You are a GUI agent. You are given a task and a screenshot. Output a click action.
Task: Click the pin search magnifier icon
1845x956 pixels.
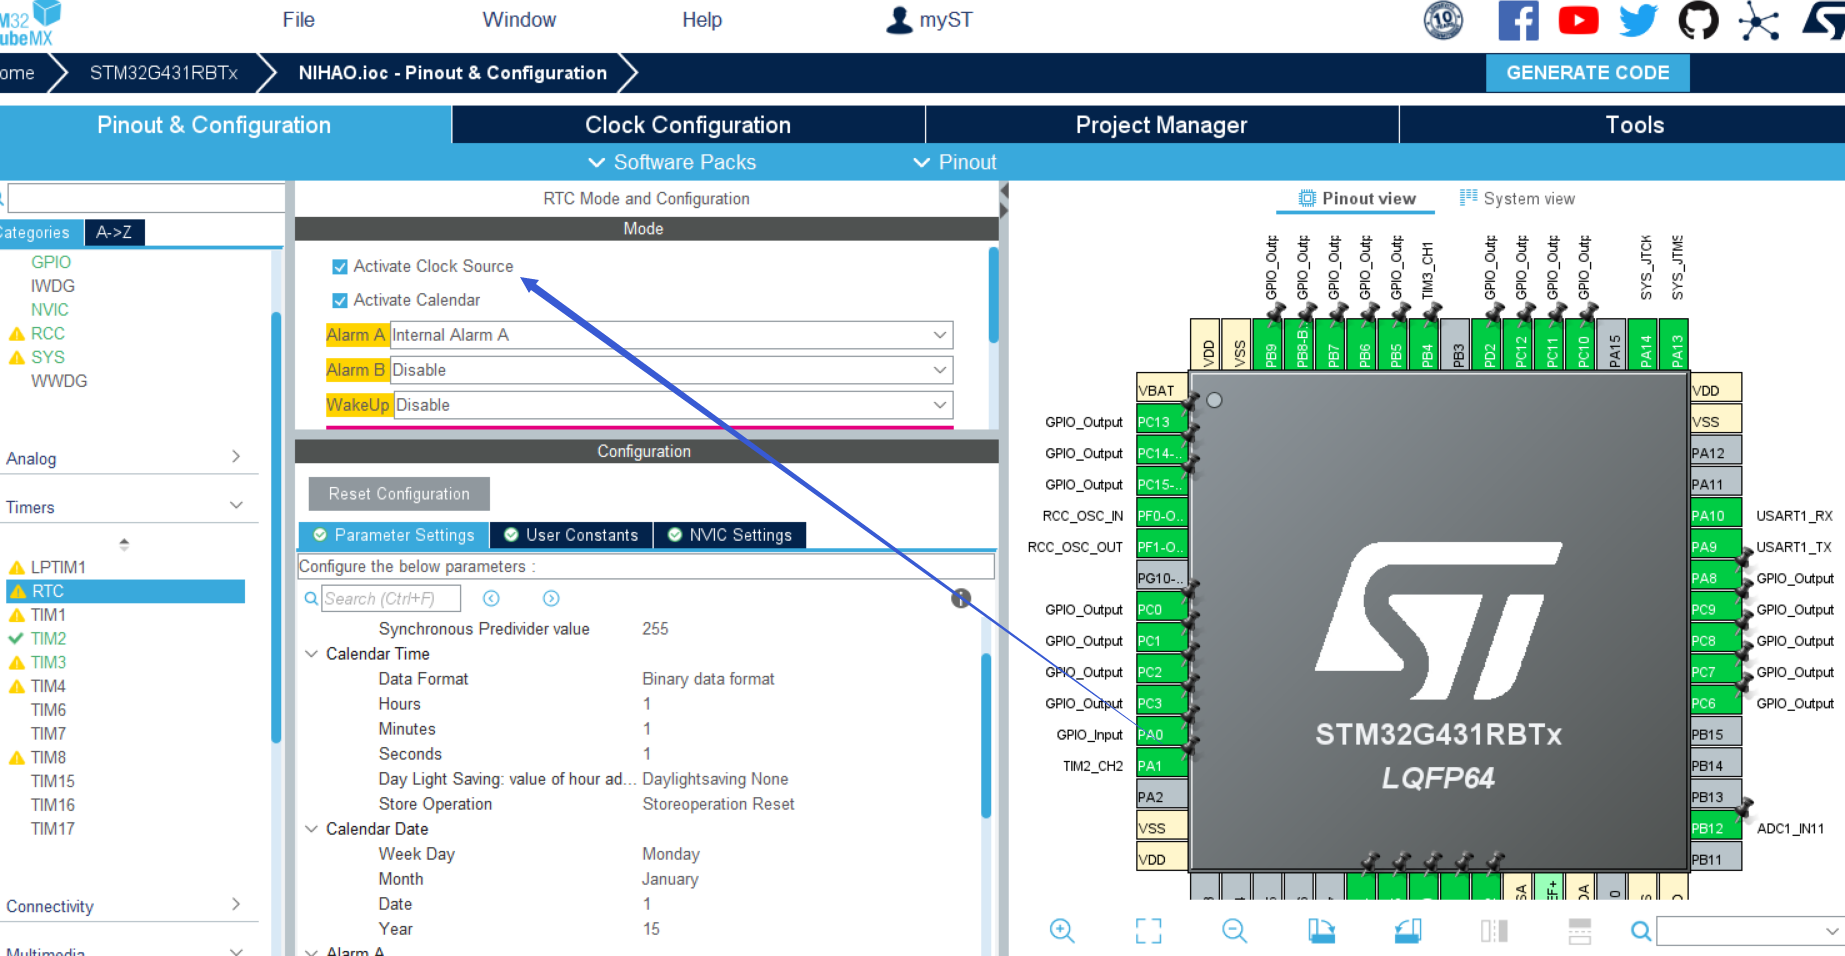click(1640, 931)
